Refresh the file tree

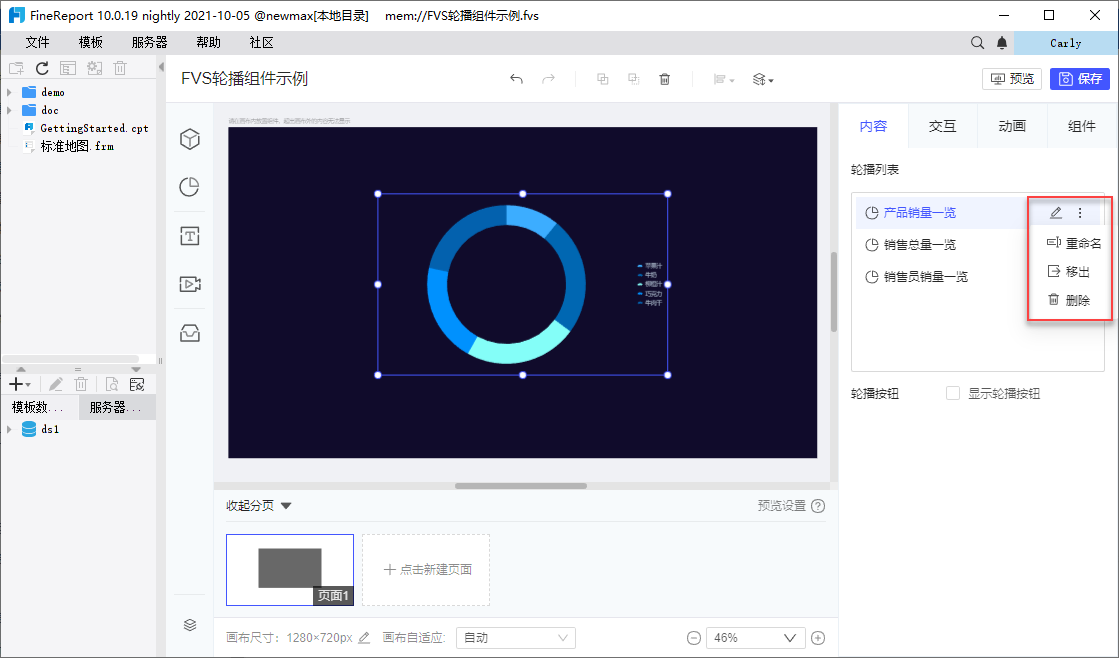coord(42,68)
